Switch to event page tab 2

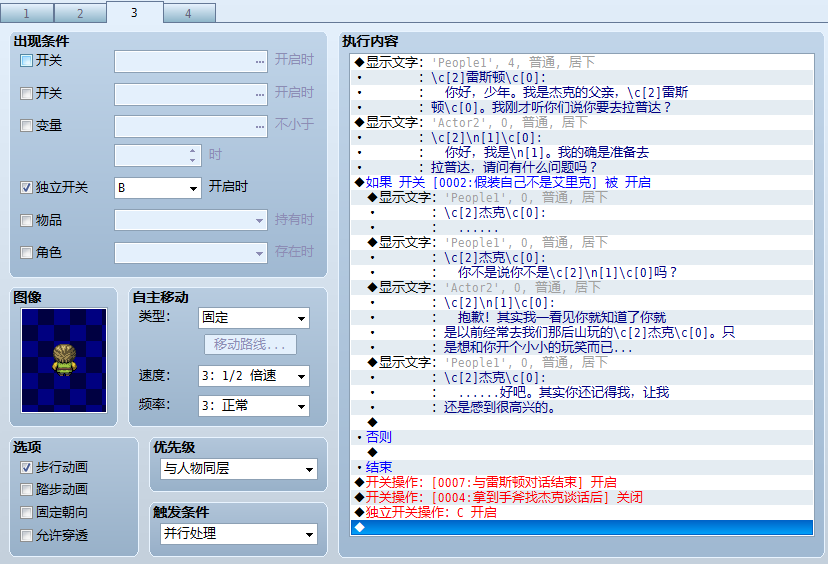[80, 13]
